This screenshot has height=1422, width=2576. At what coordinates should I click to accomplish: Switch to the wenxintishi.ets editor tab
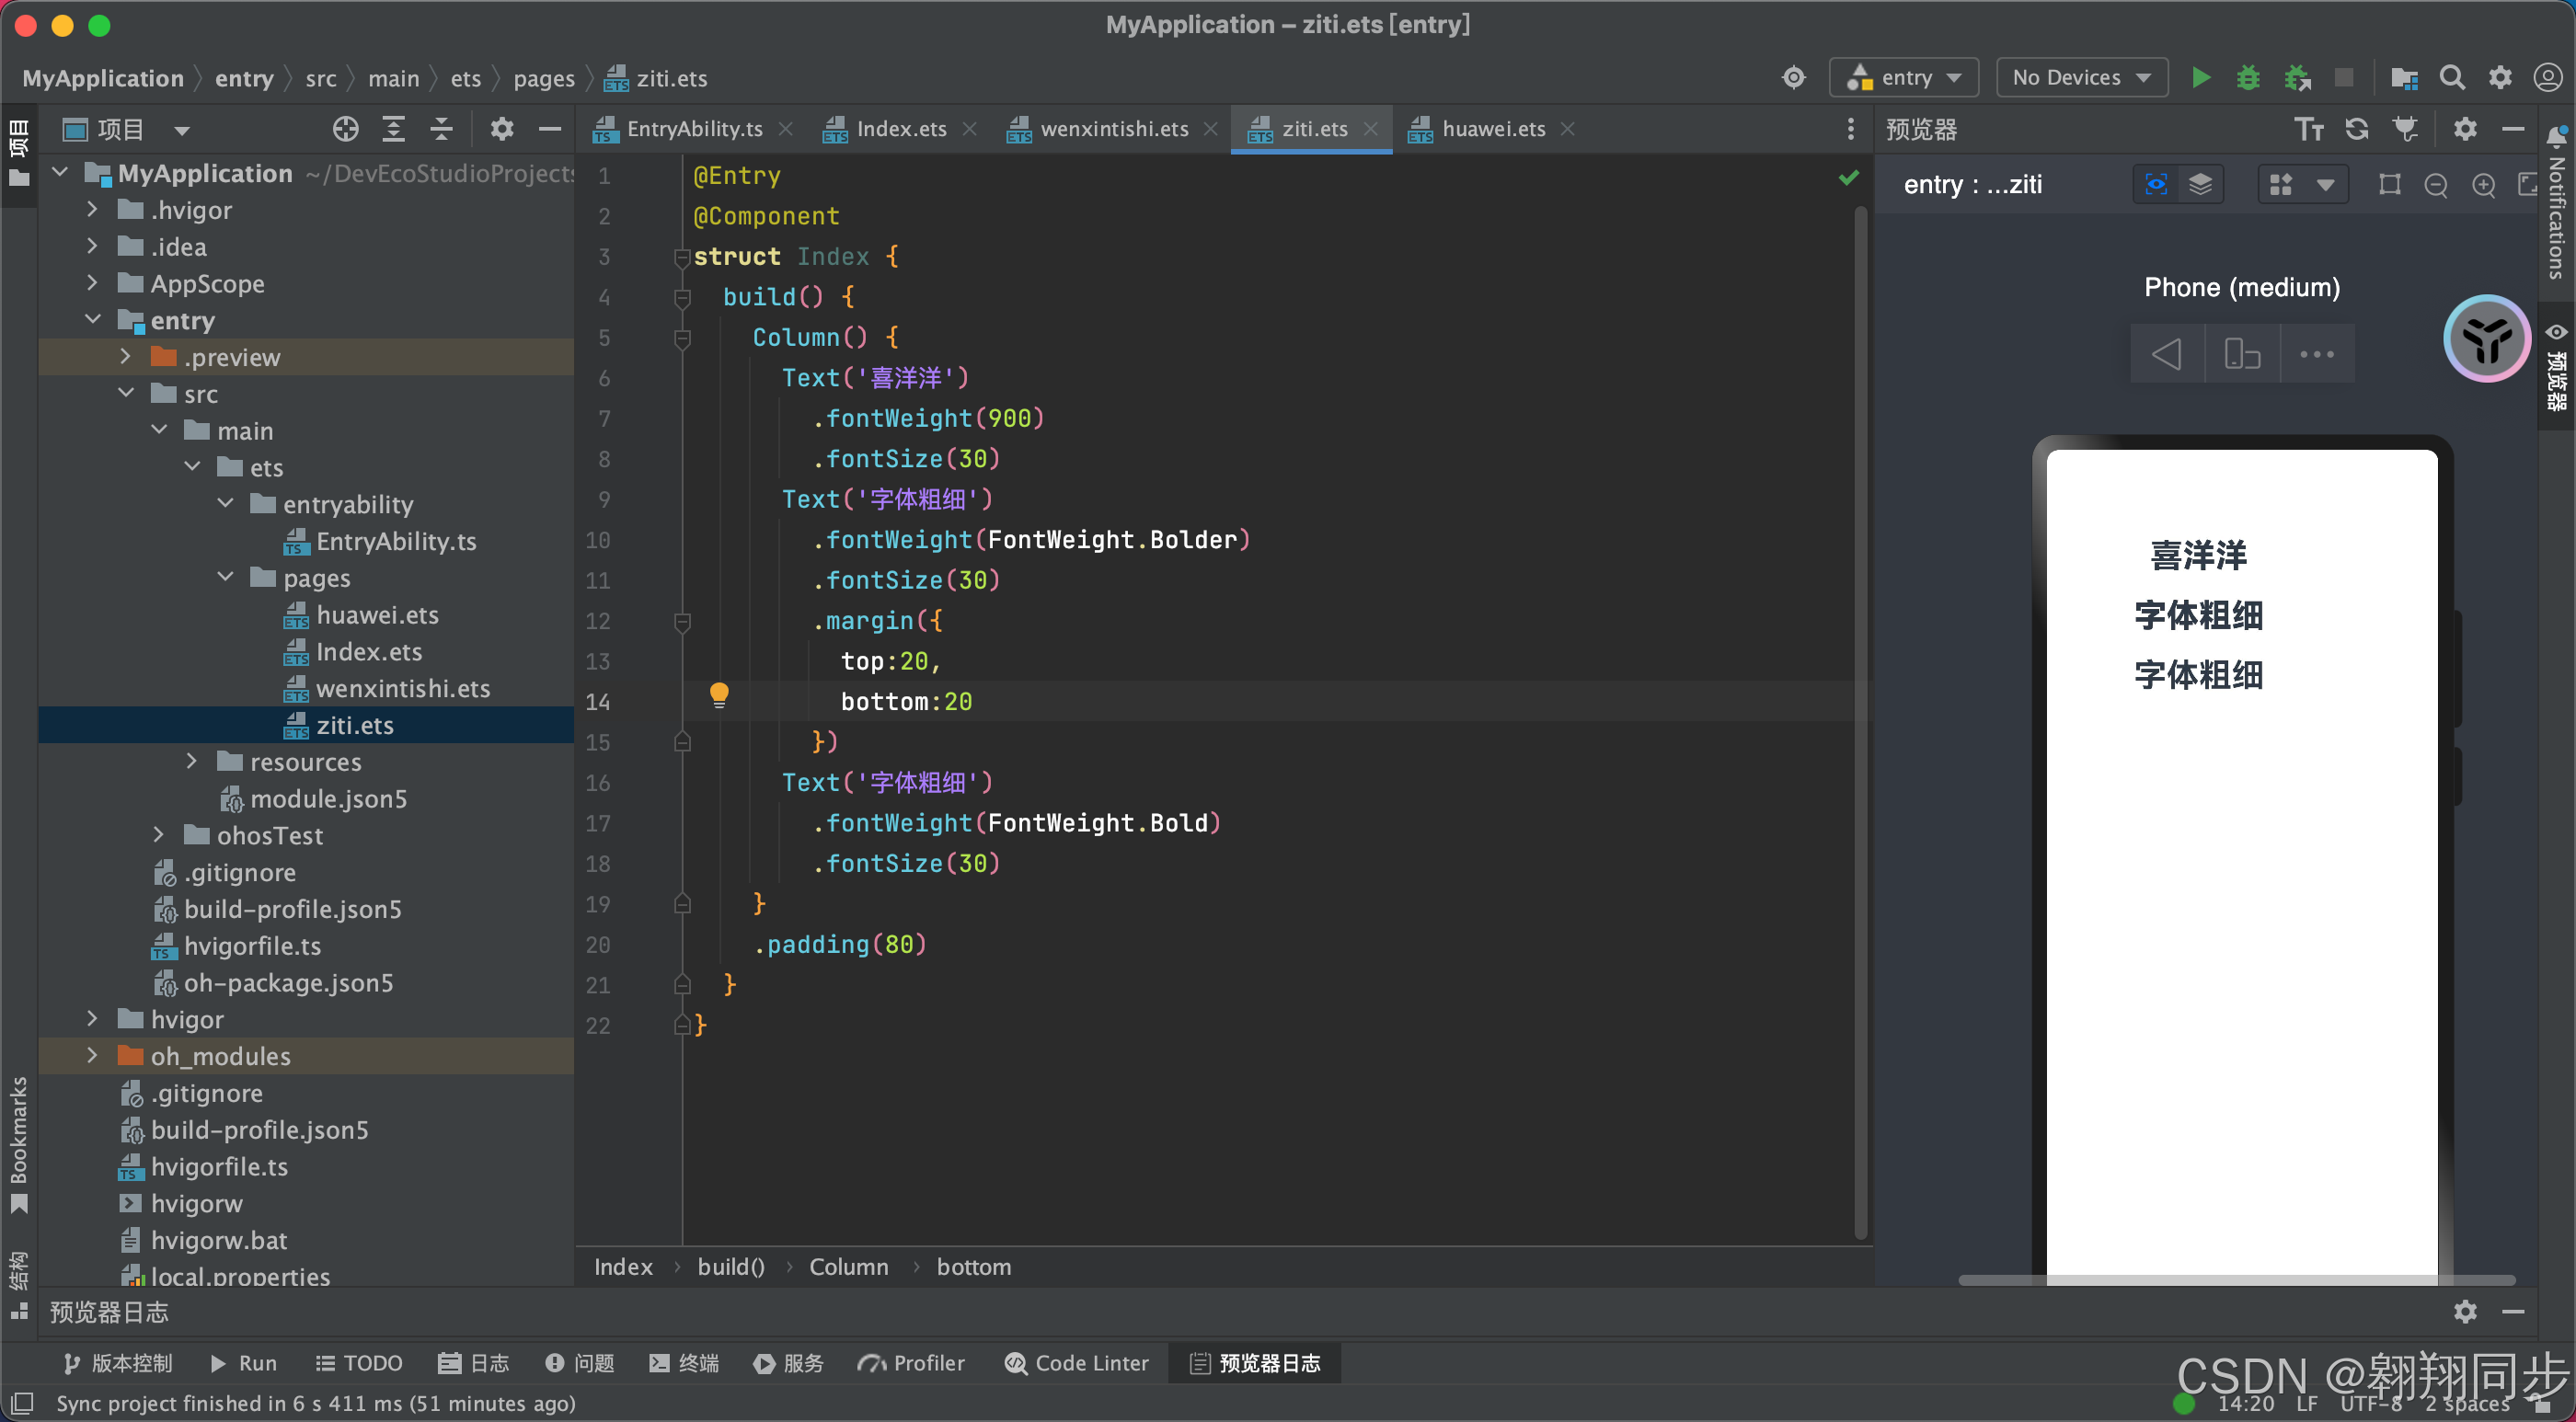[x=1113, y=129]
